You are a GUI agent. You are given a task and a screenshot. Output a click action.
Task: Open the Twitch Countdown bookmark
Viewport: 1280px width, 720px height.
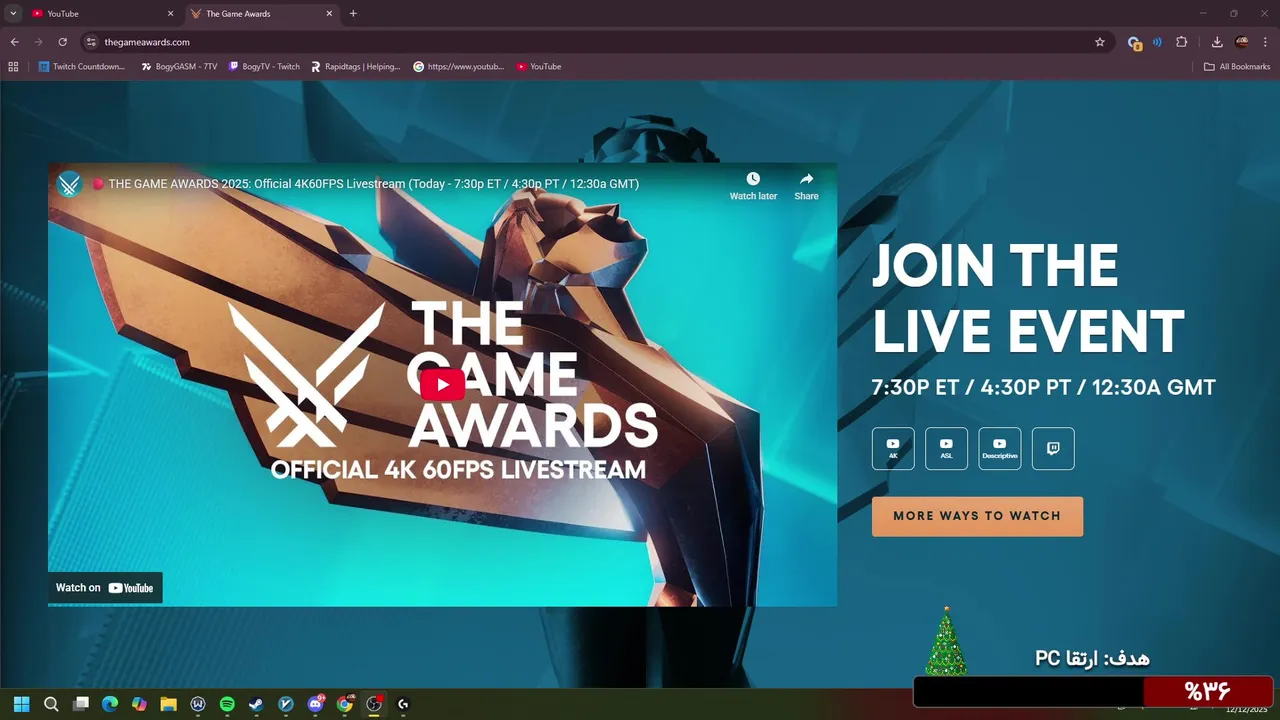click(x=82, y=67)
